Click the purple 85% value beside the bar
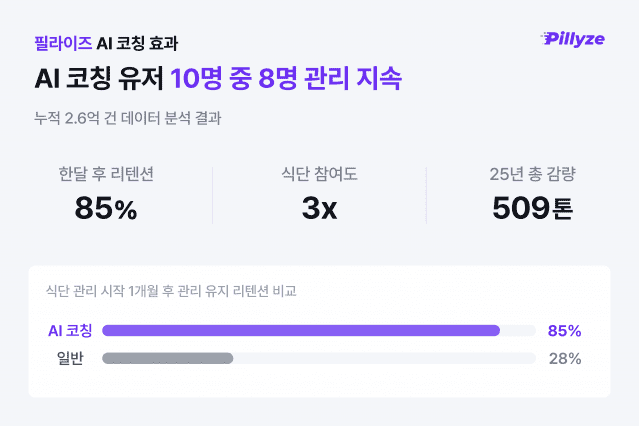This screenshot has width=639, height=426. coord(565,330)
